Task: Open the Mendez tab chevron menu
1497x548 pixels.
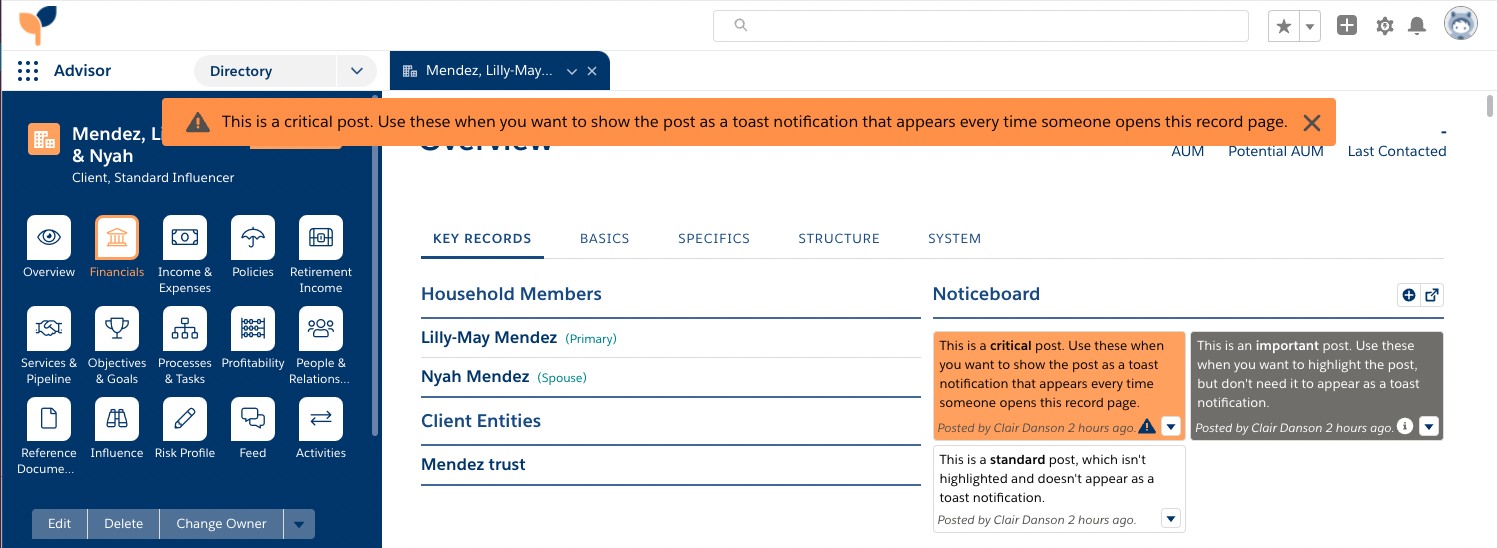Action: tap(572, 71)
